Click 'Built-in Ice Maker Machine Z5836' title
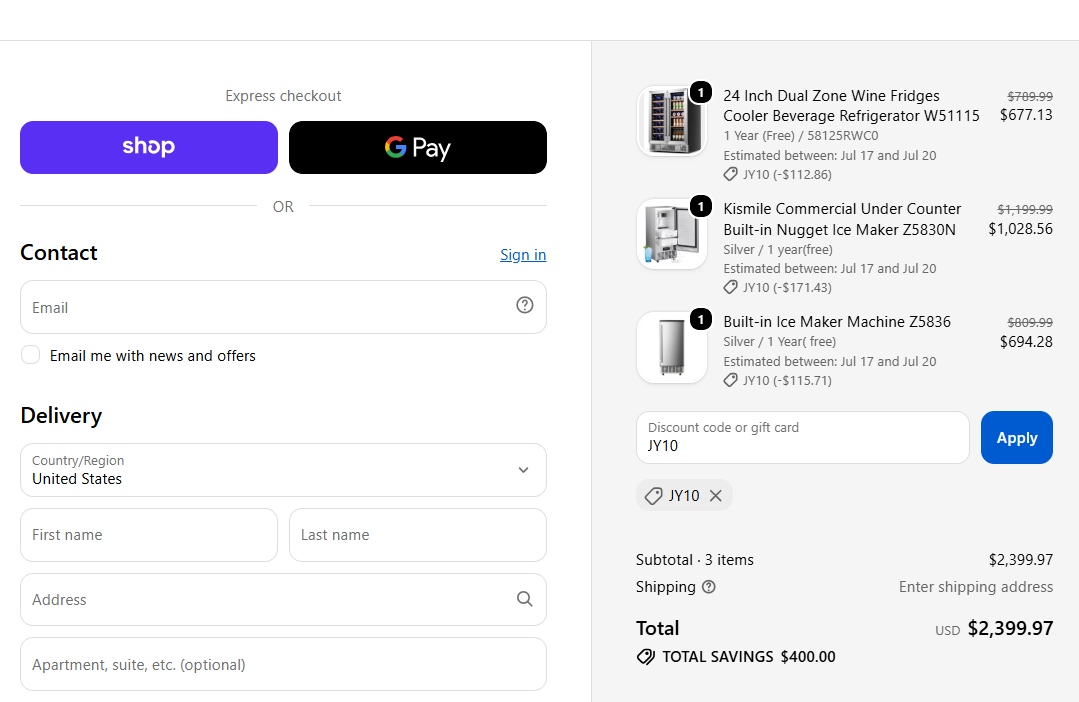1079x702 pixels. 837,321
